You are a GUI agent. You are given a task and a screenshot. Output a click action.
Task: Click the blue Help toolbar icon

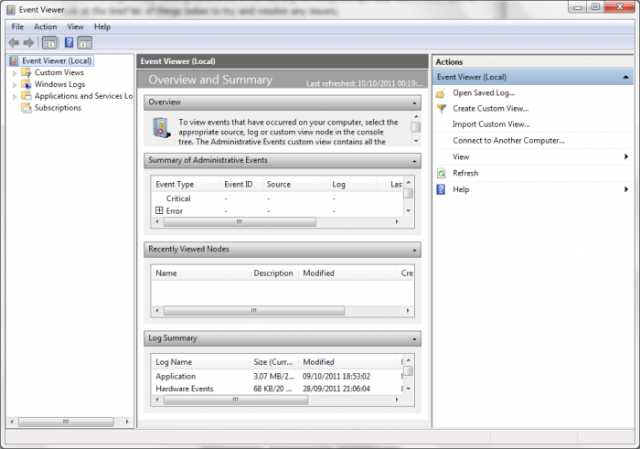click(69, 42)
